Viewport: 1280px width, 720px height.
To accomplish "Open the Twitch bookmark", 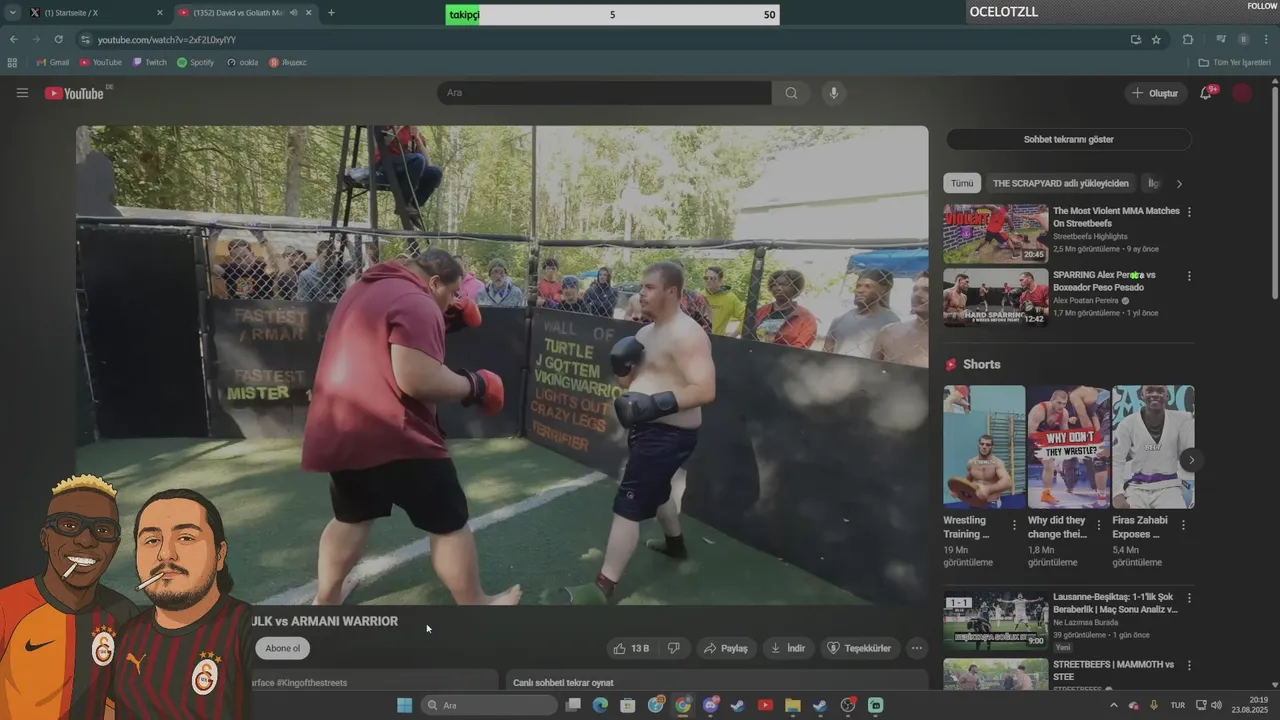I will 150,62.
